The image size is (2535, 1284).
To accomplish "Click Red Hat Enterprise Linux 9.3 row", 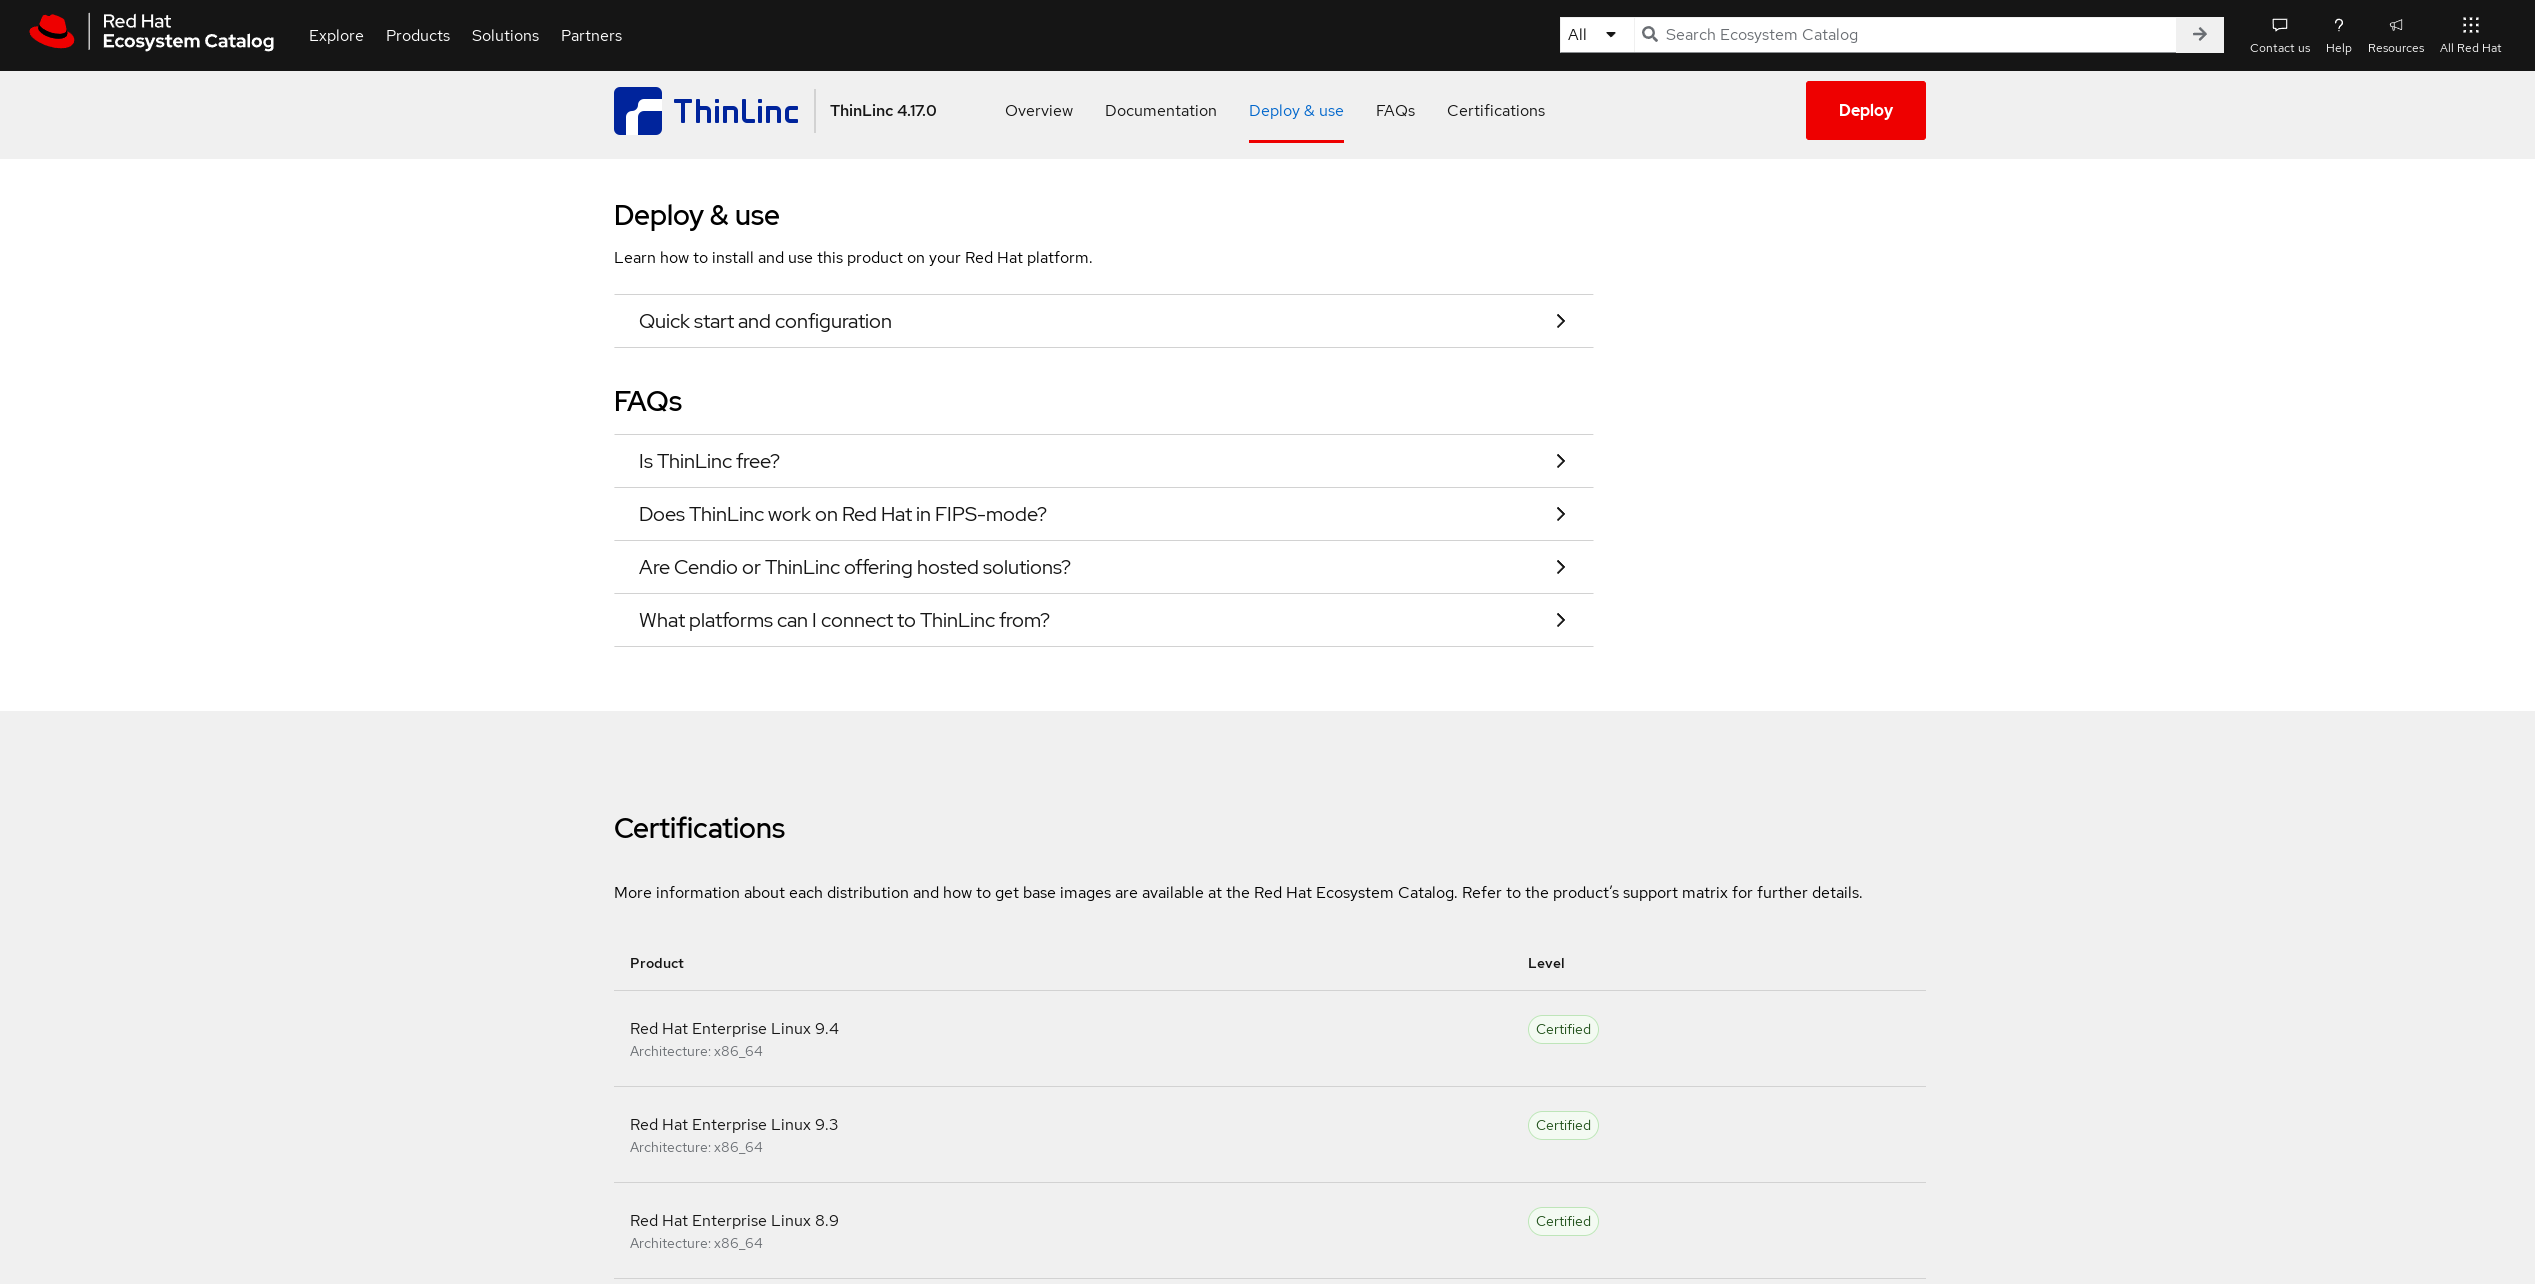I will point(1269,1134).
